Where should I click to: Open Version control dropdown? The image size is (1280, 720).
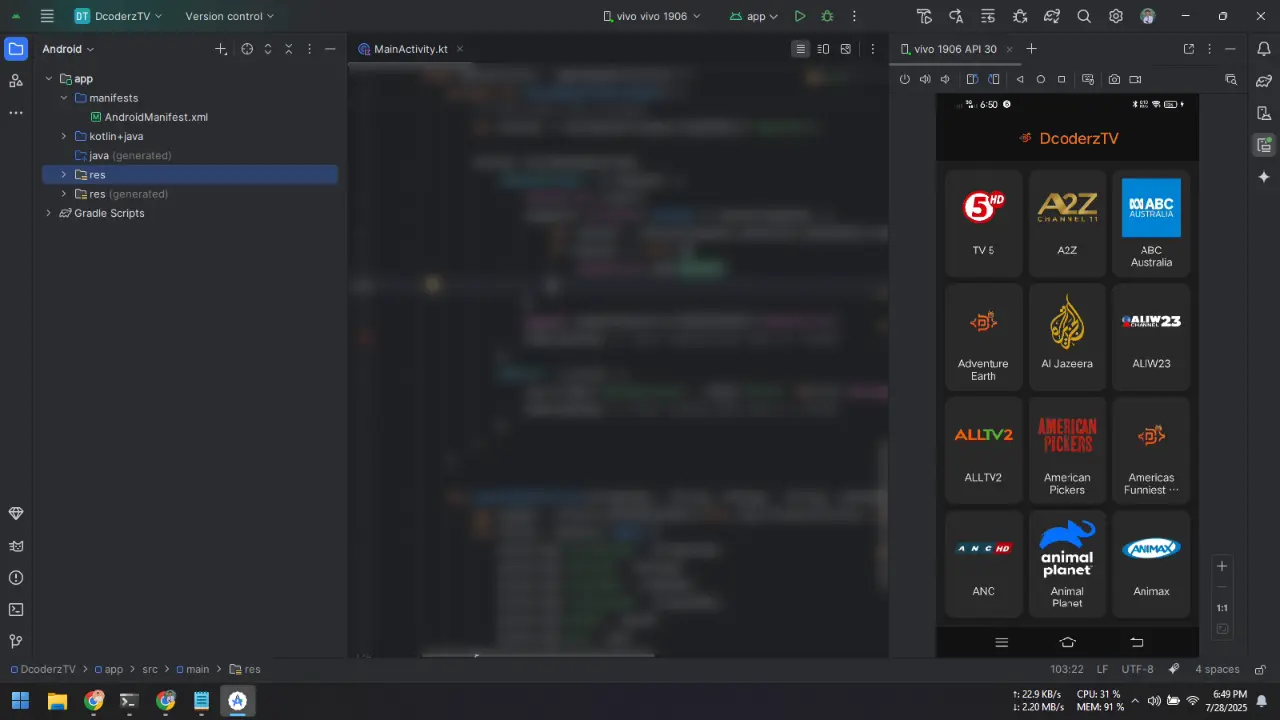click(229, 16)
